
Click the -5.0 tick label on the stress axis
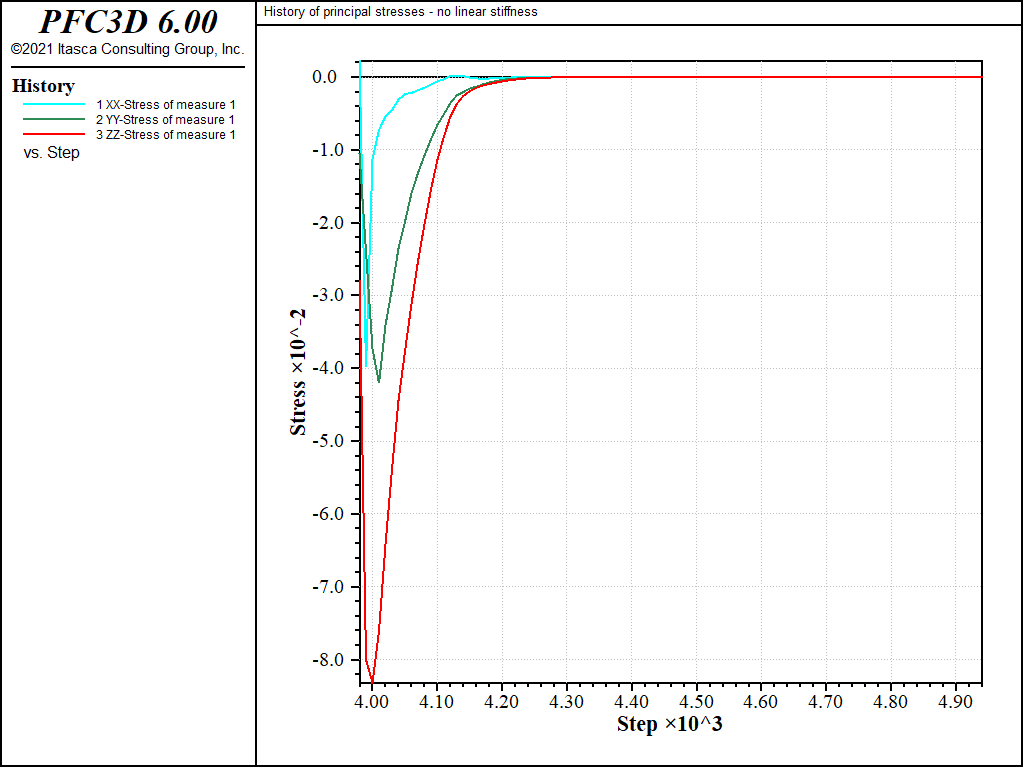pos(331,441)
